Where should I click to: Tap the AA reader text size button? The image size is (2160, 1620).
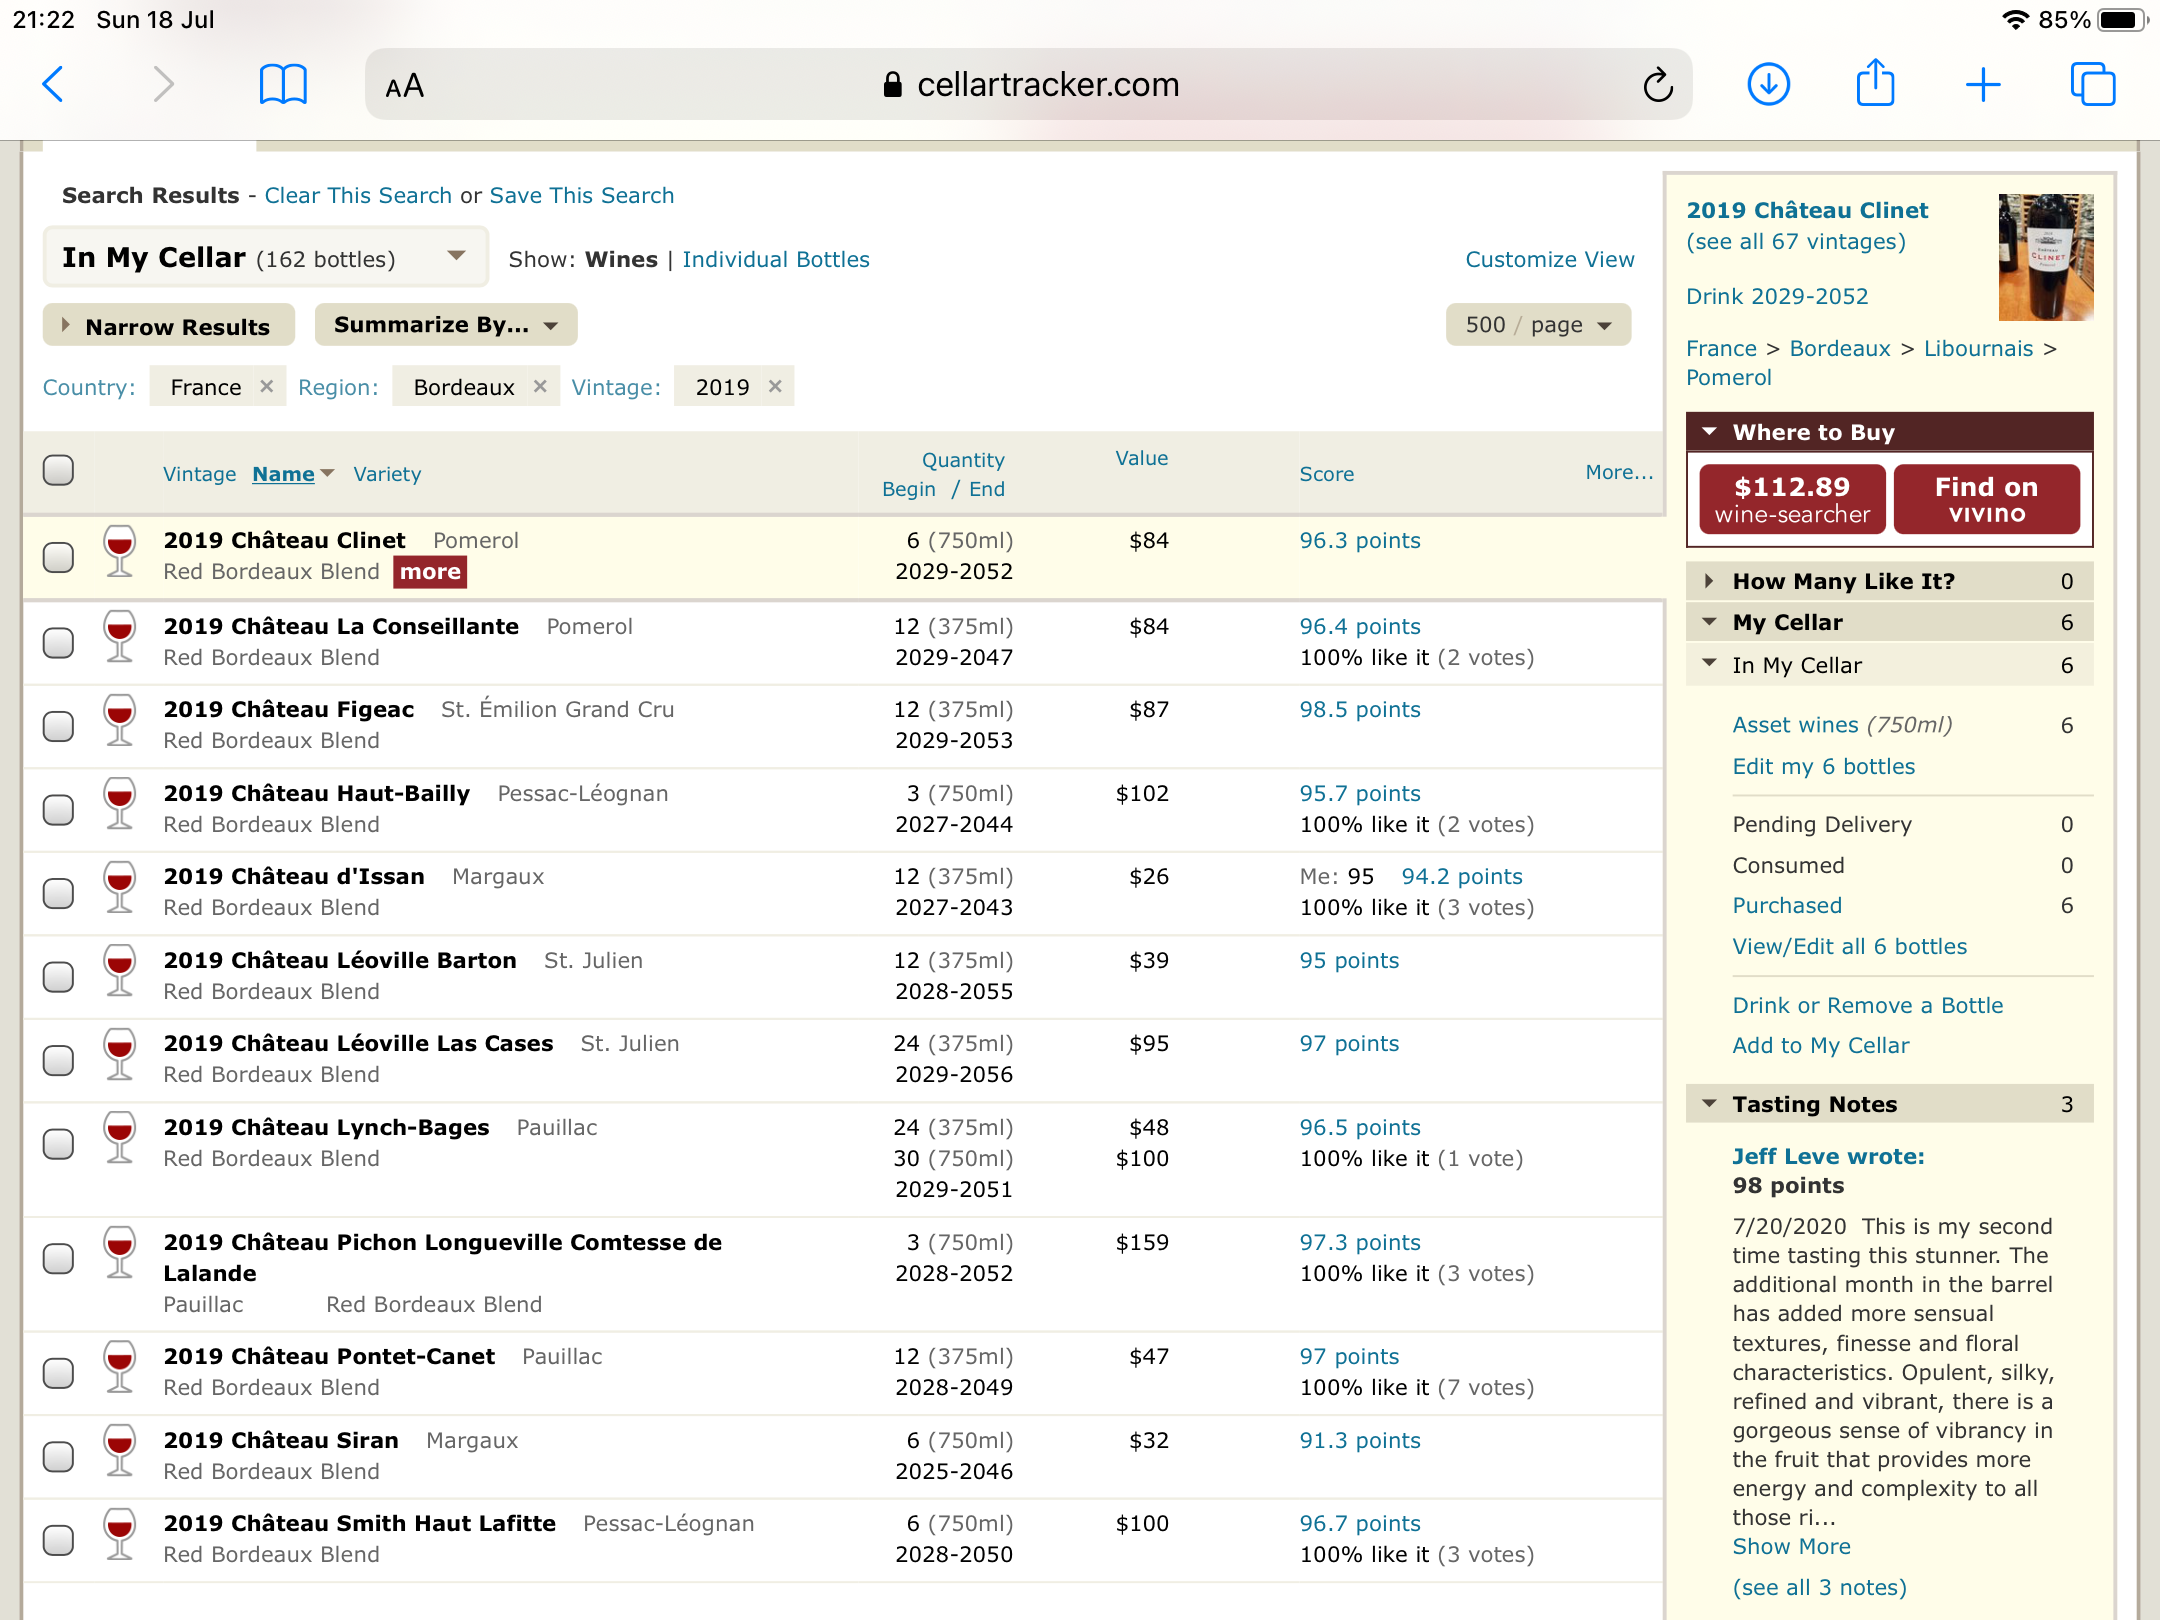click(x=405, y=87)
